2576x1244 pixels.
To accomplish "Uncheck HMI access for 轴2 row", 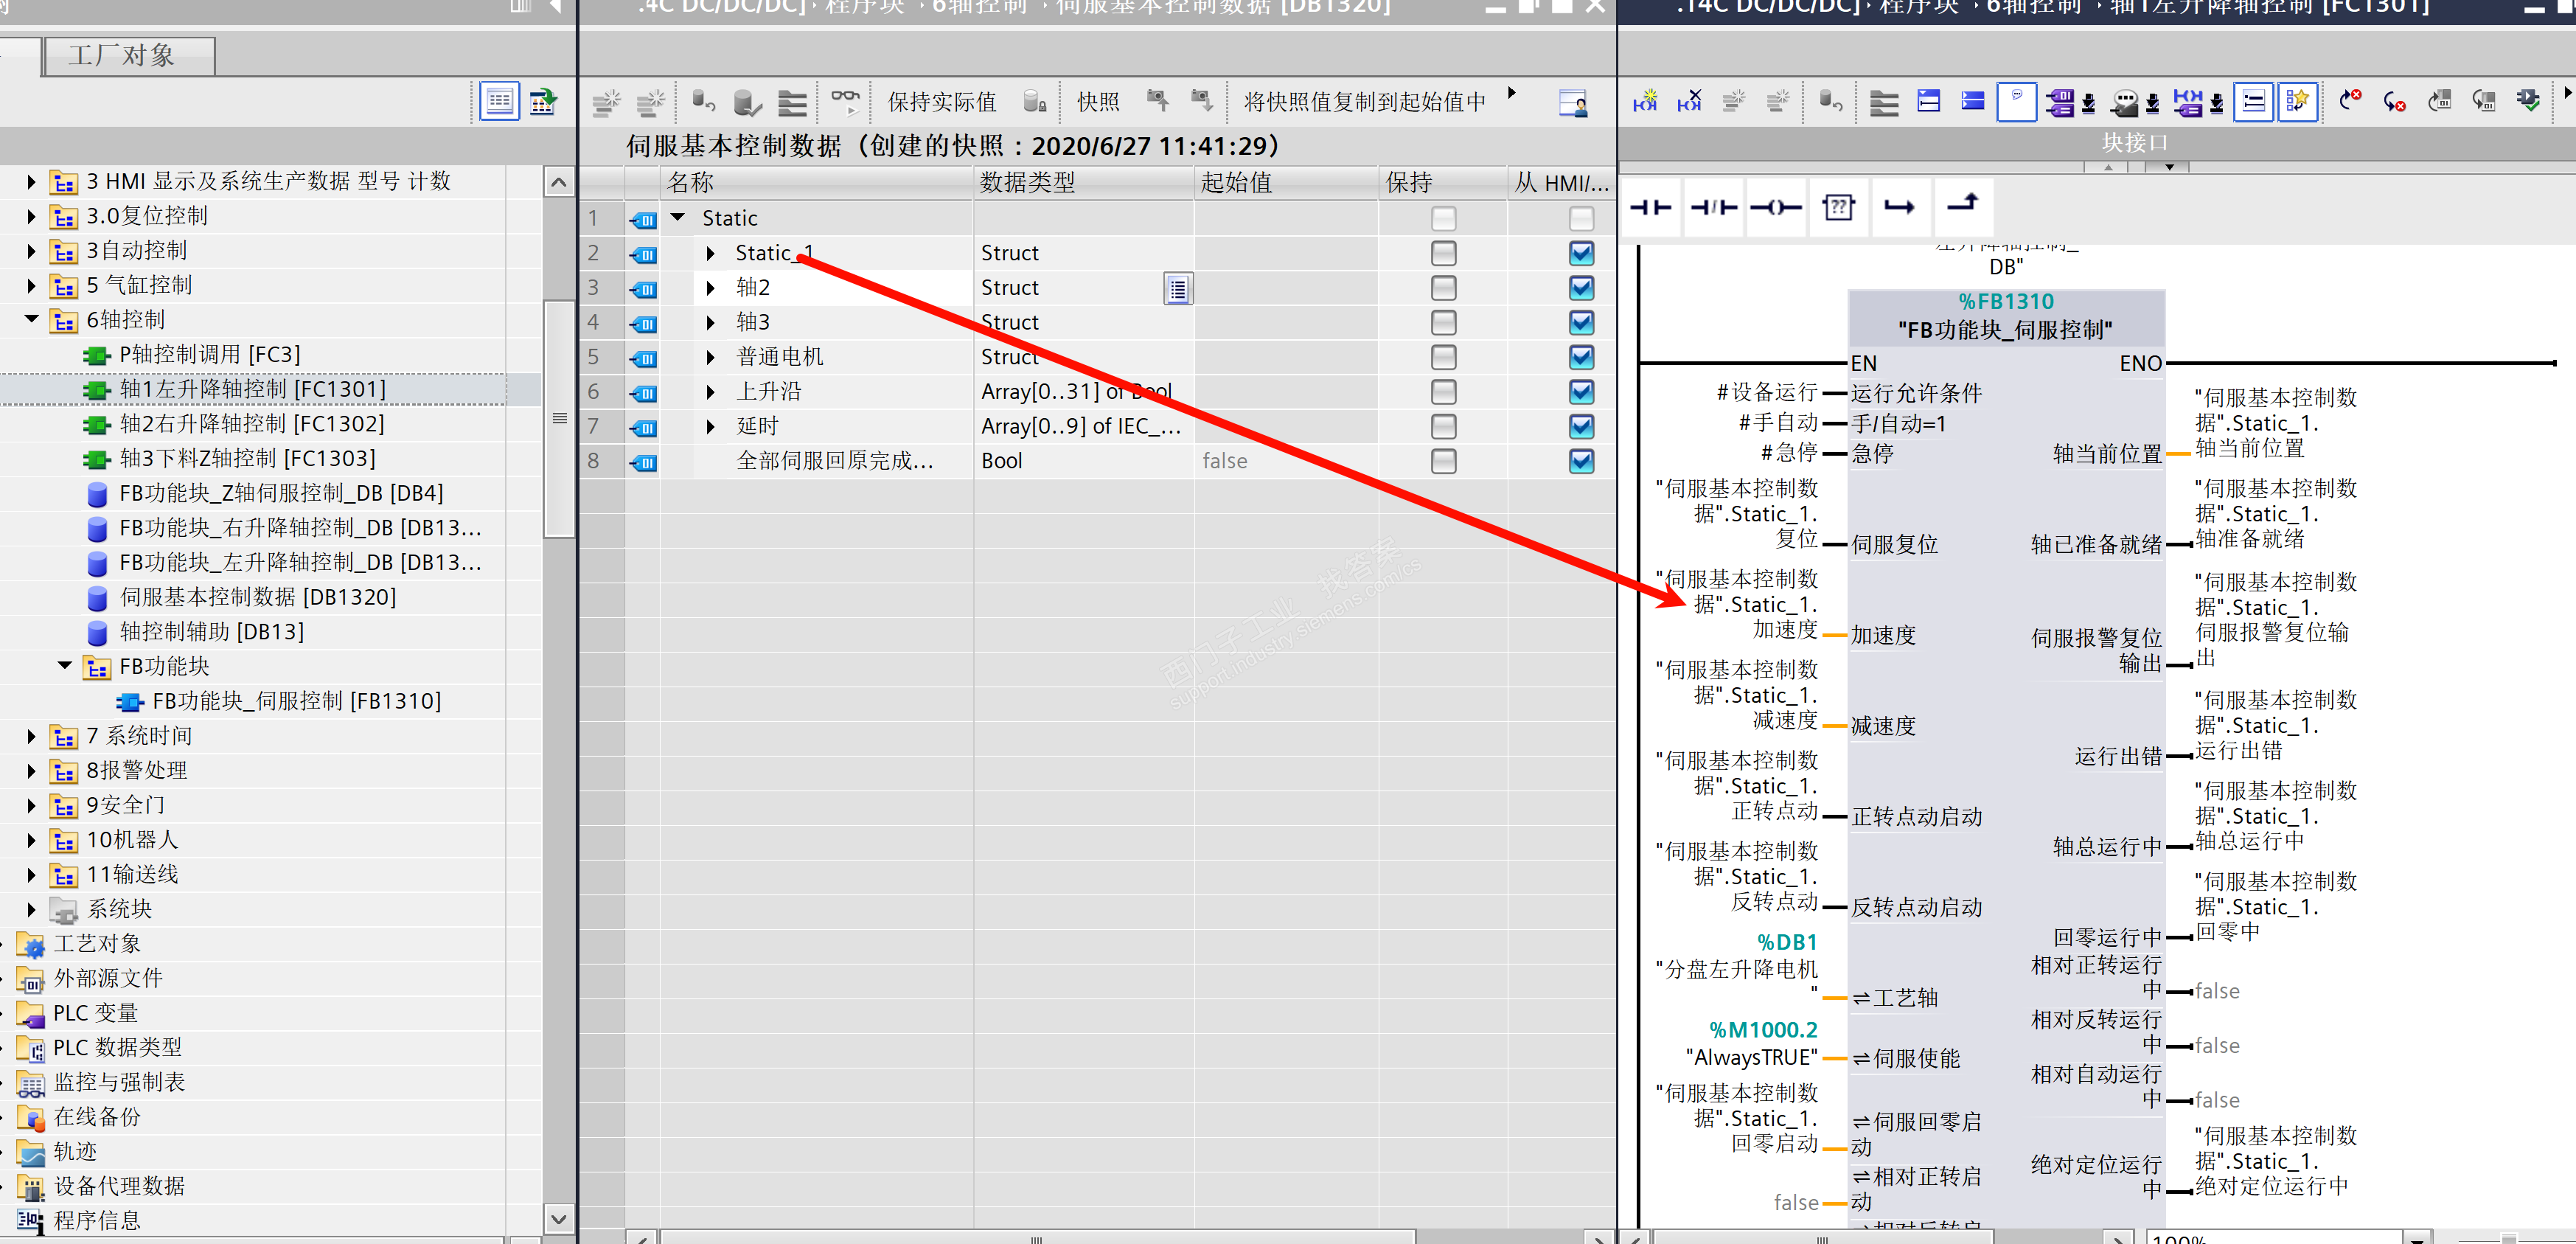I will click(1581, 288).
